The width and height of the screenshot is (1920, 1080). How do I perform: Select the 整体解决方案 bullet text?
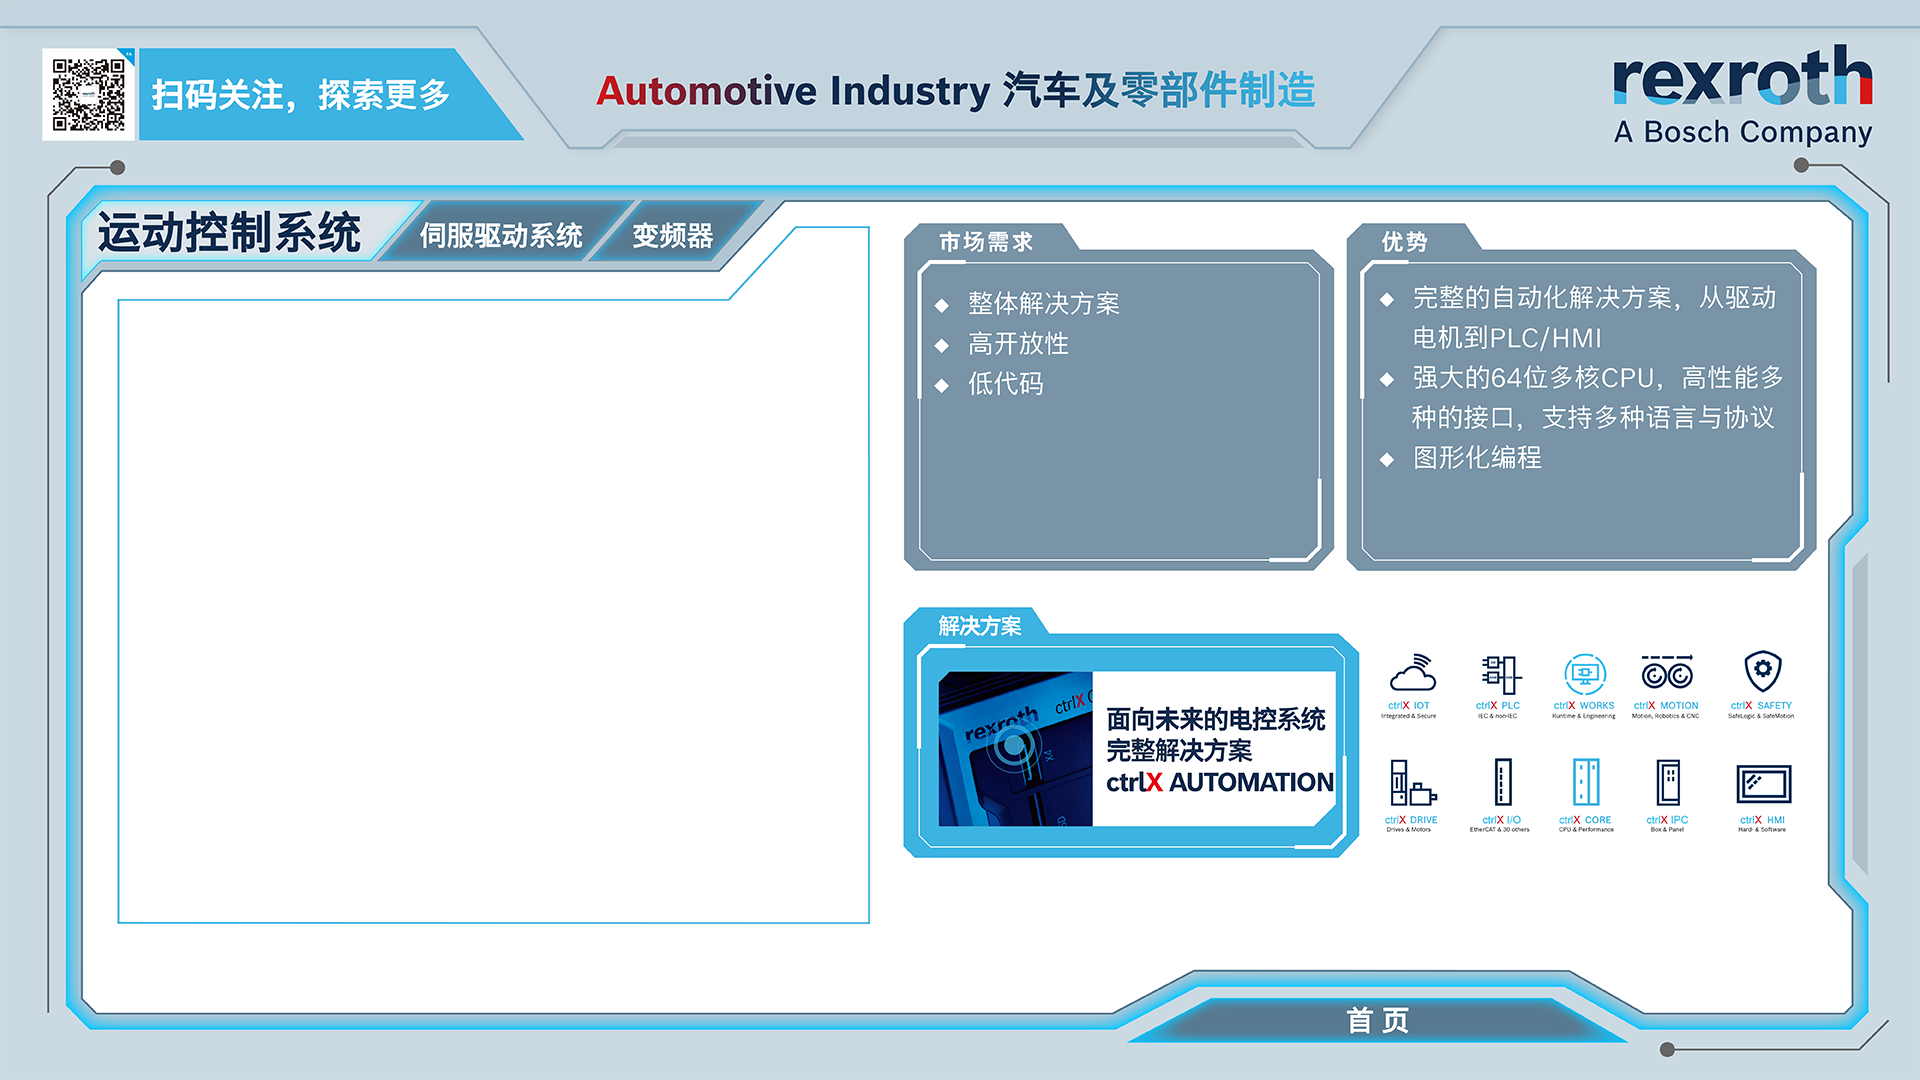pyautogui.click(x=1044, y=303)
